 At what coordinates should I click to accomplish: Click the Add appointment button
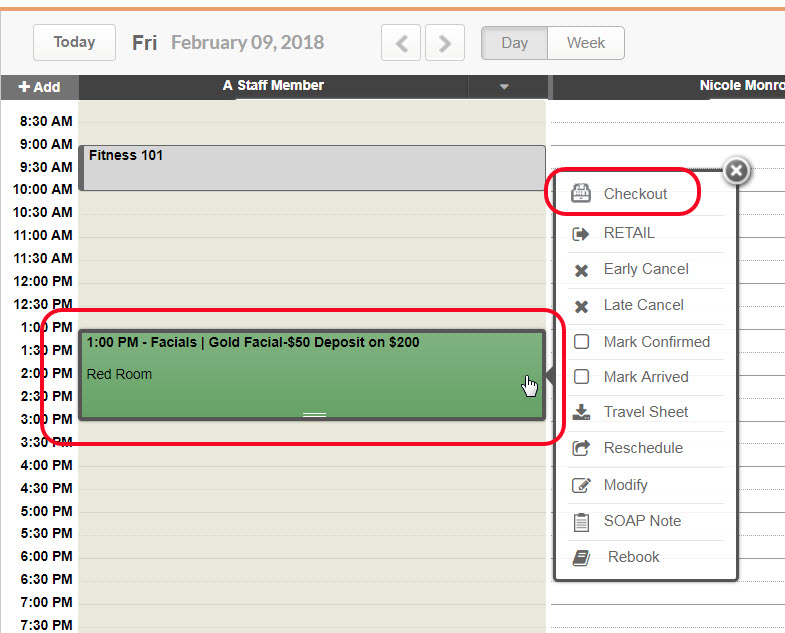[39, 87]
